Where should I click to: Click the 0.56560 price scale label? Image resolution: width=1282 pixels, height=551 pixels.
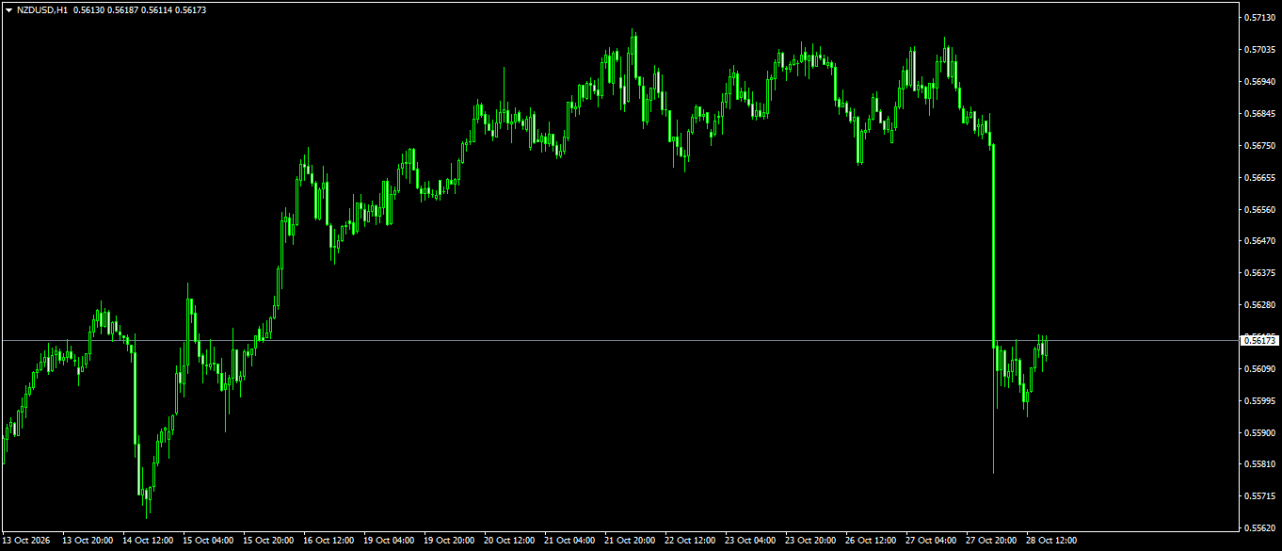pos(1261,210)
